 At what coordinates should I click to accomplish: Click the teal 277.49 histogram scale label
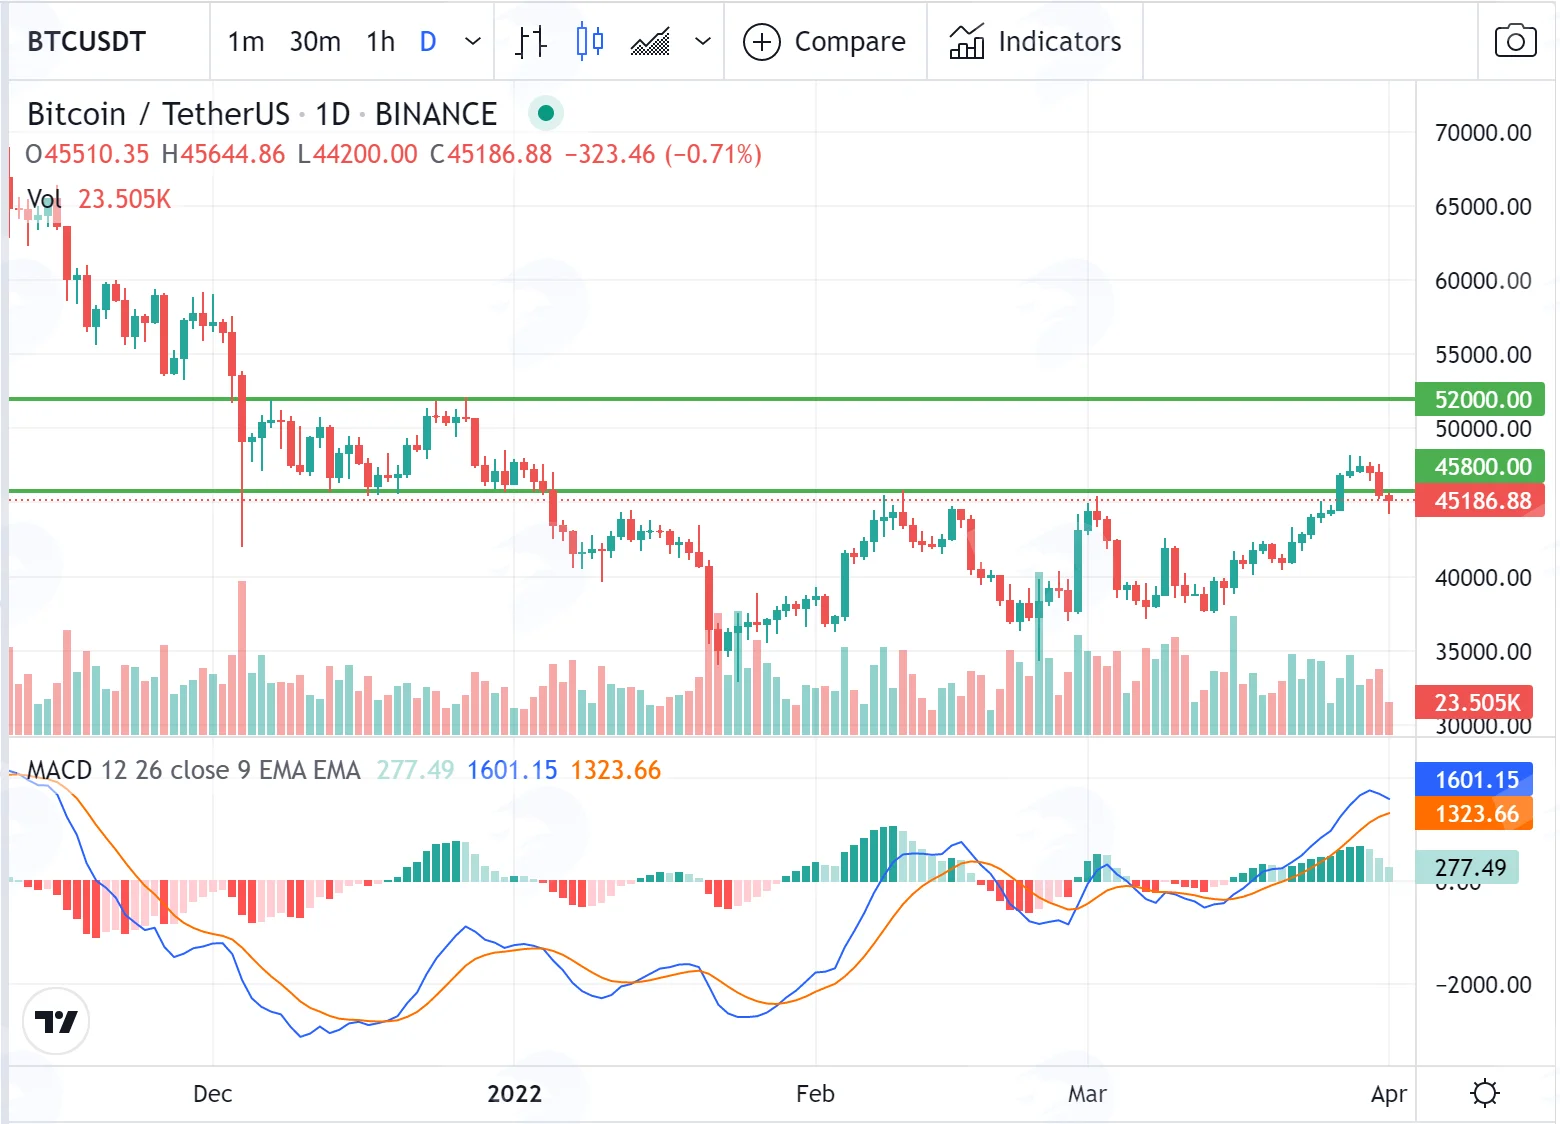[1468, 867]
